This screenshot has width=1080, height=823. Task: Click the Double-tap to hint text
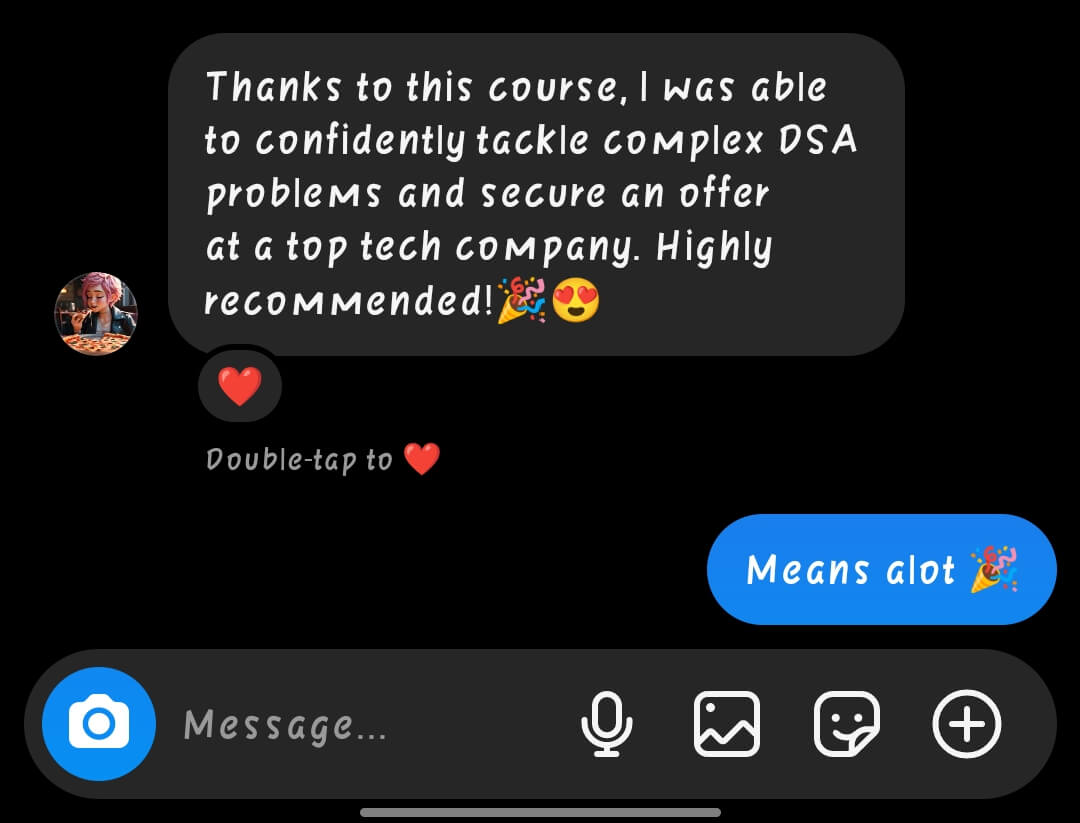coord(299,459)
